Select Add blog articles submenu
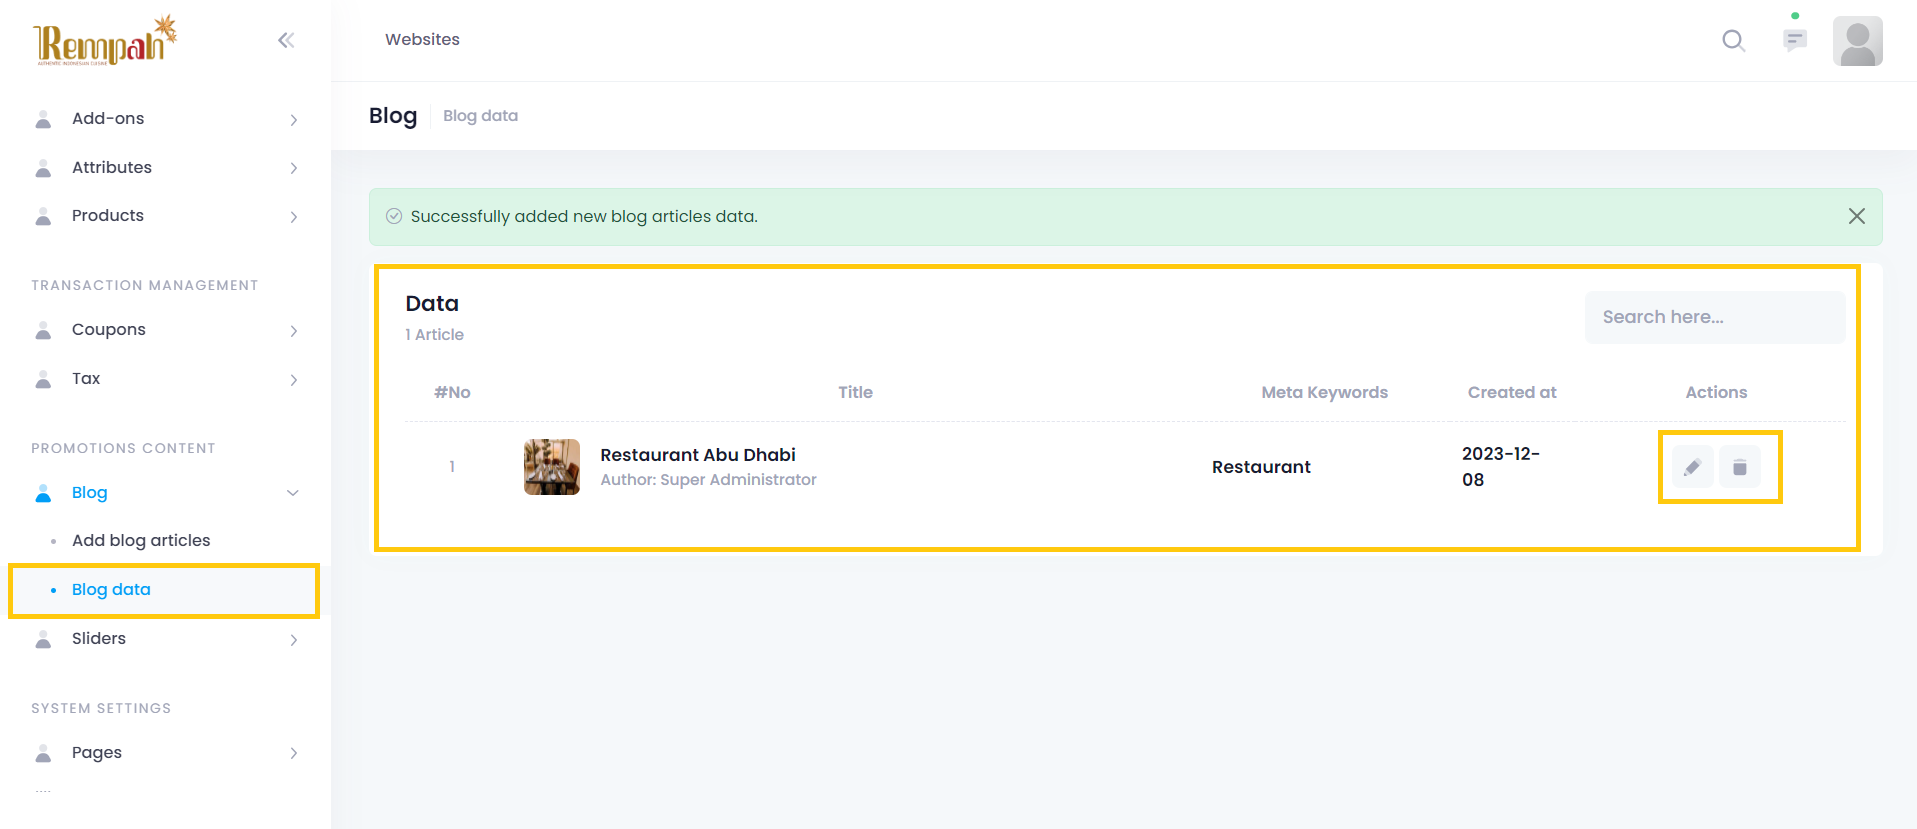 pos(141,541)
